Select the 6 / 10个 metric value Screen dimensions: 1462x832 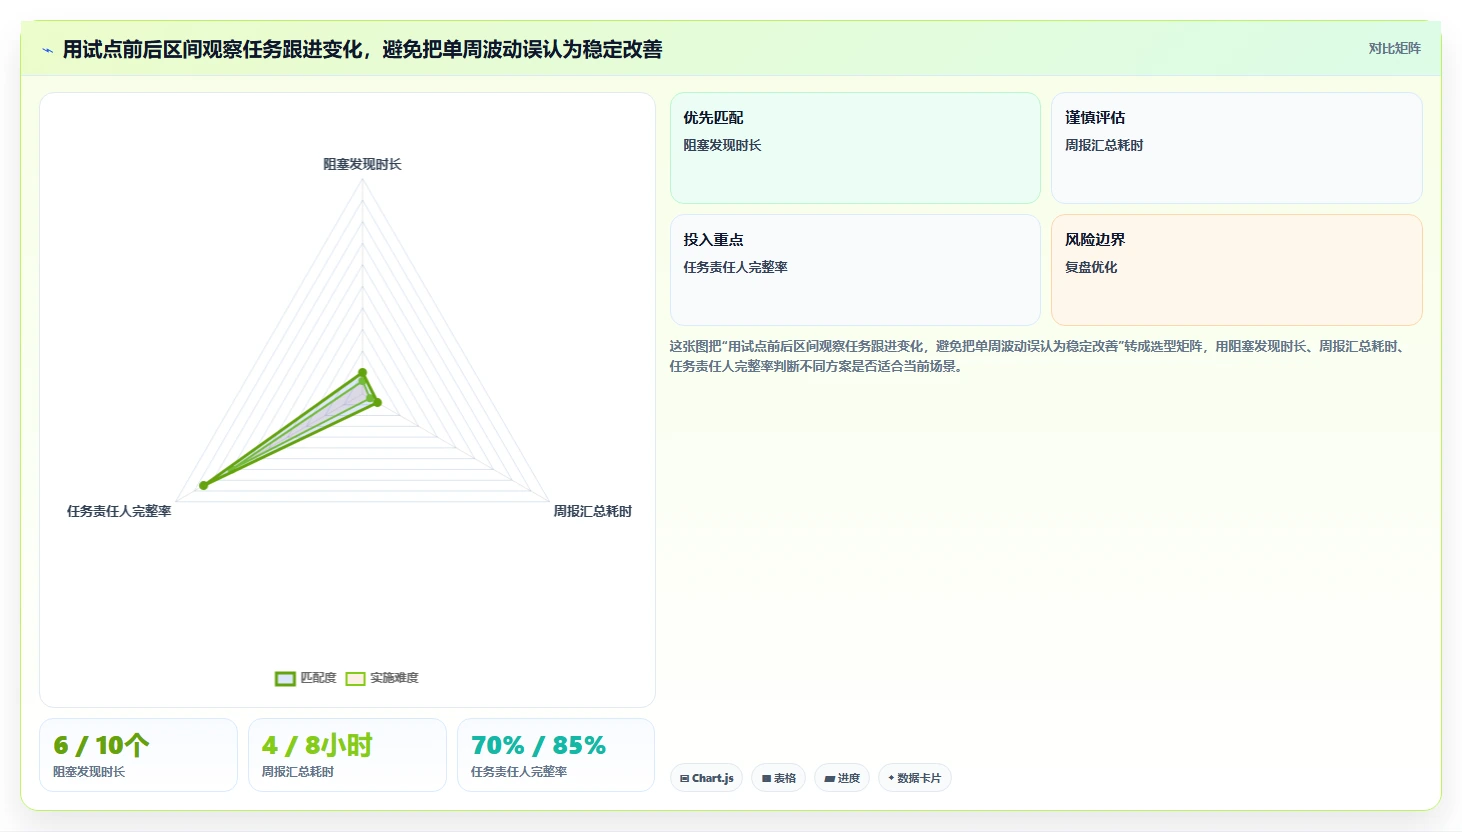[x=101, y=745]
